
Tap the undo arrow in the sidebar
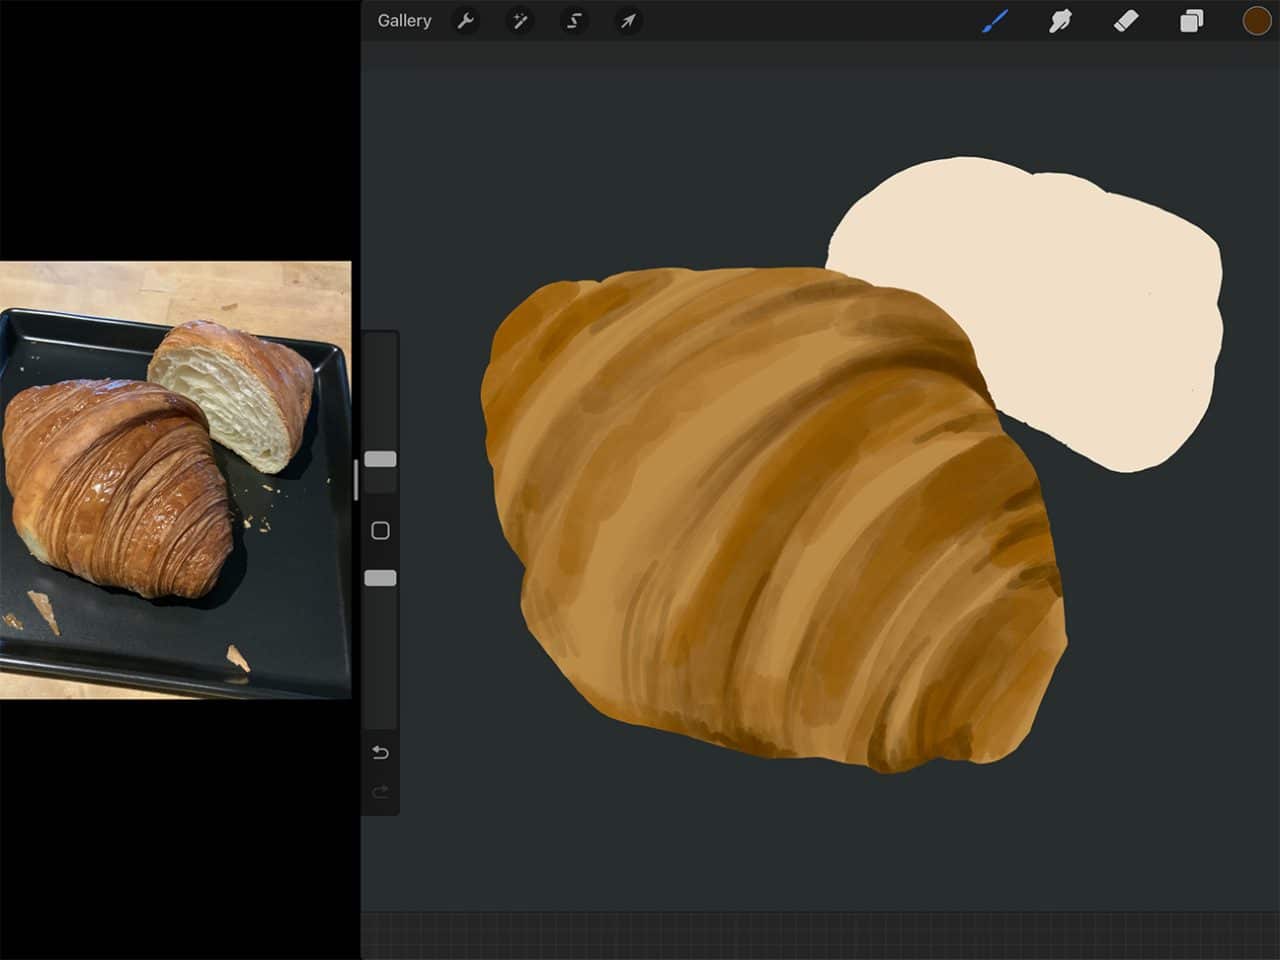[x=379, y=752]
